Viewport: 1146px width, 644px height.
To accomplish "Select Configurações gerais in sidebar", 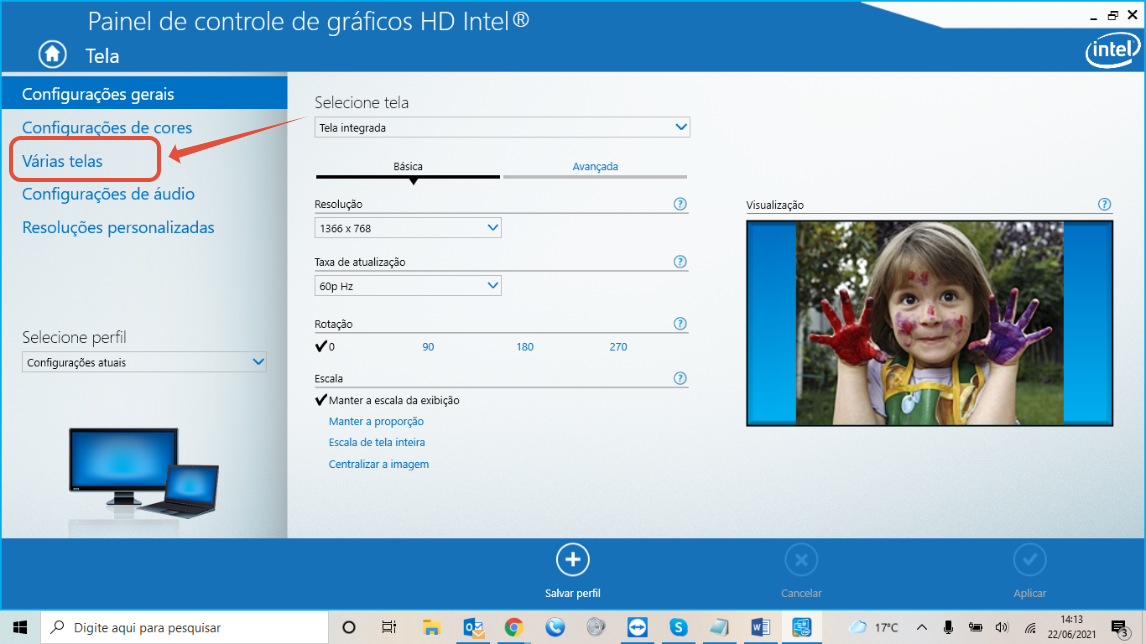I will (x=144, y=94).
